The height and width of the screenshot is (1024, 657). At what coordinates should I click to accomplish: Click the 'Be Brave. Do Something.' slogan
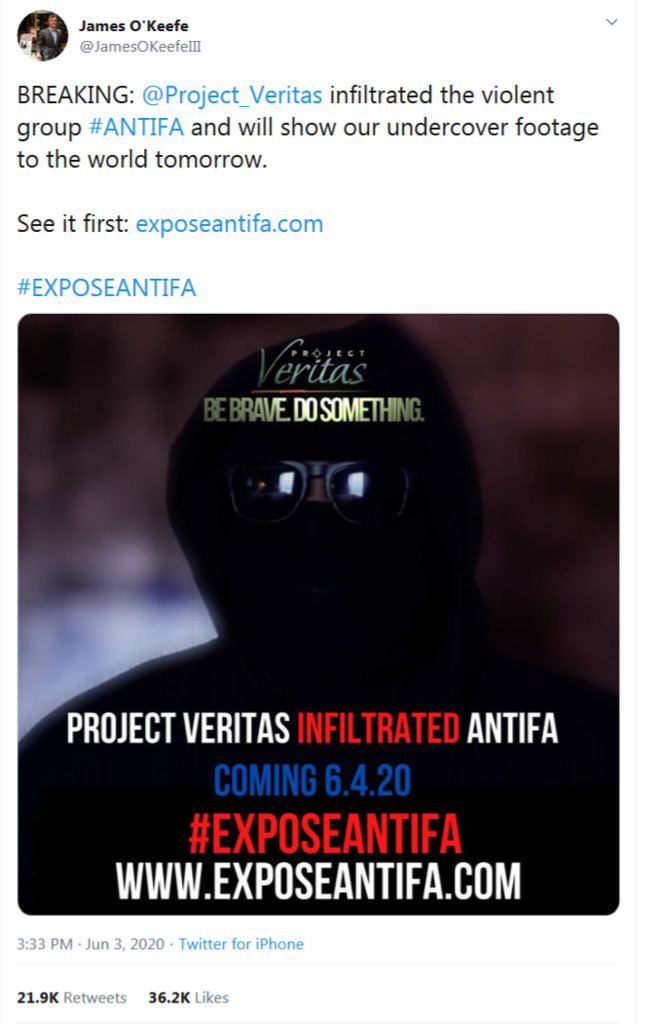tap(313, 410)
